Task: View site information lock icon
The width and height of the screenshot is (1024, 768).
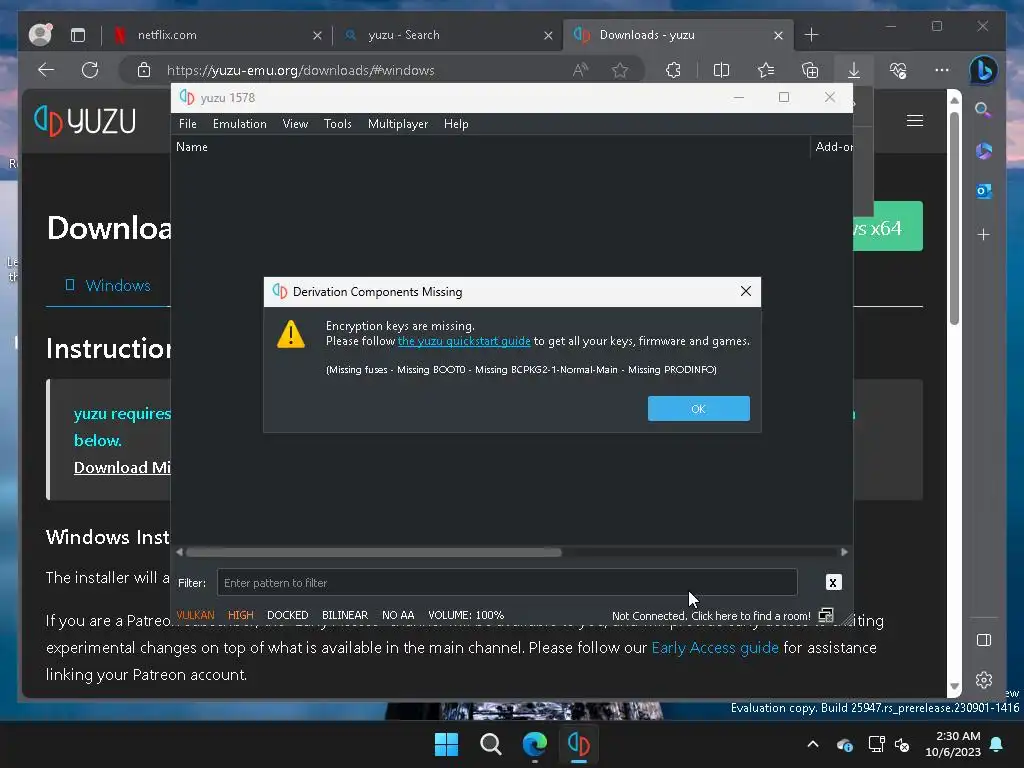Action: click(x=144, y=70)
